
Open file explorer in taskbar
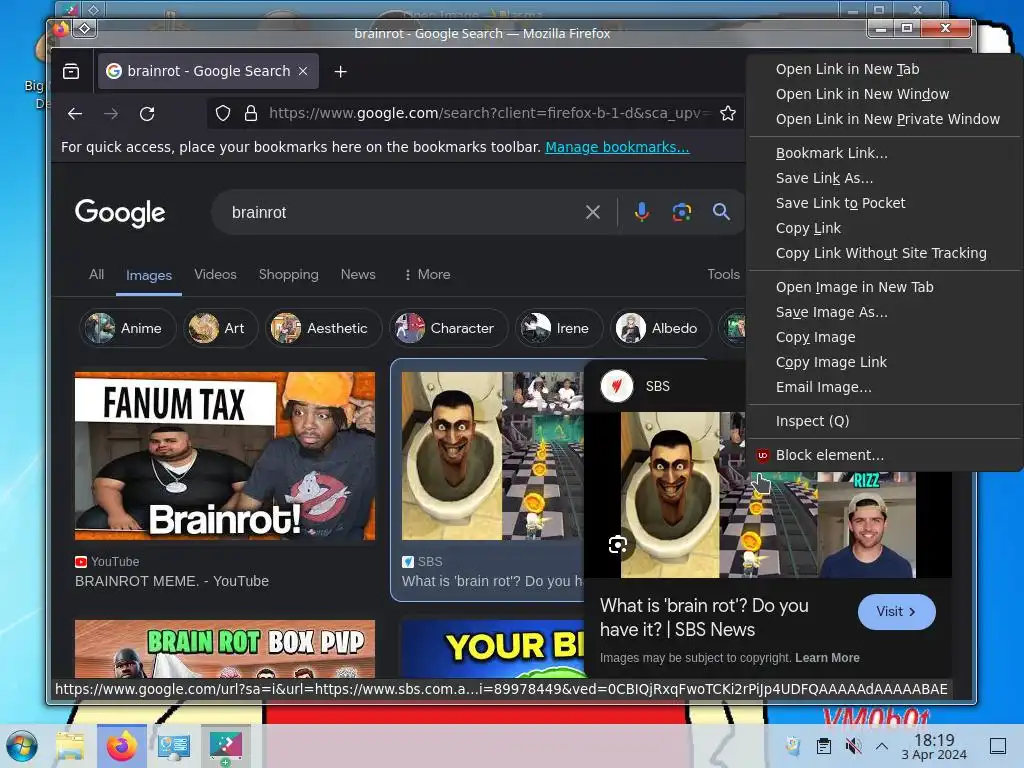click(70, 746)
